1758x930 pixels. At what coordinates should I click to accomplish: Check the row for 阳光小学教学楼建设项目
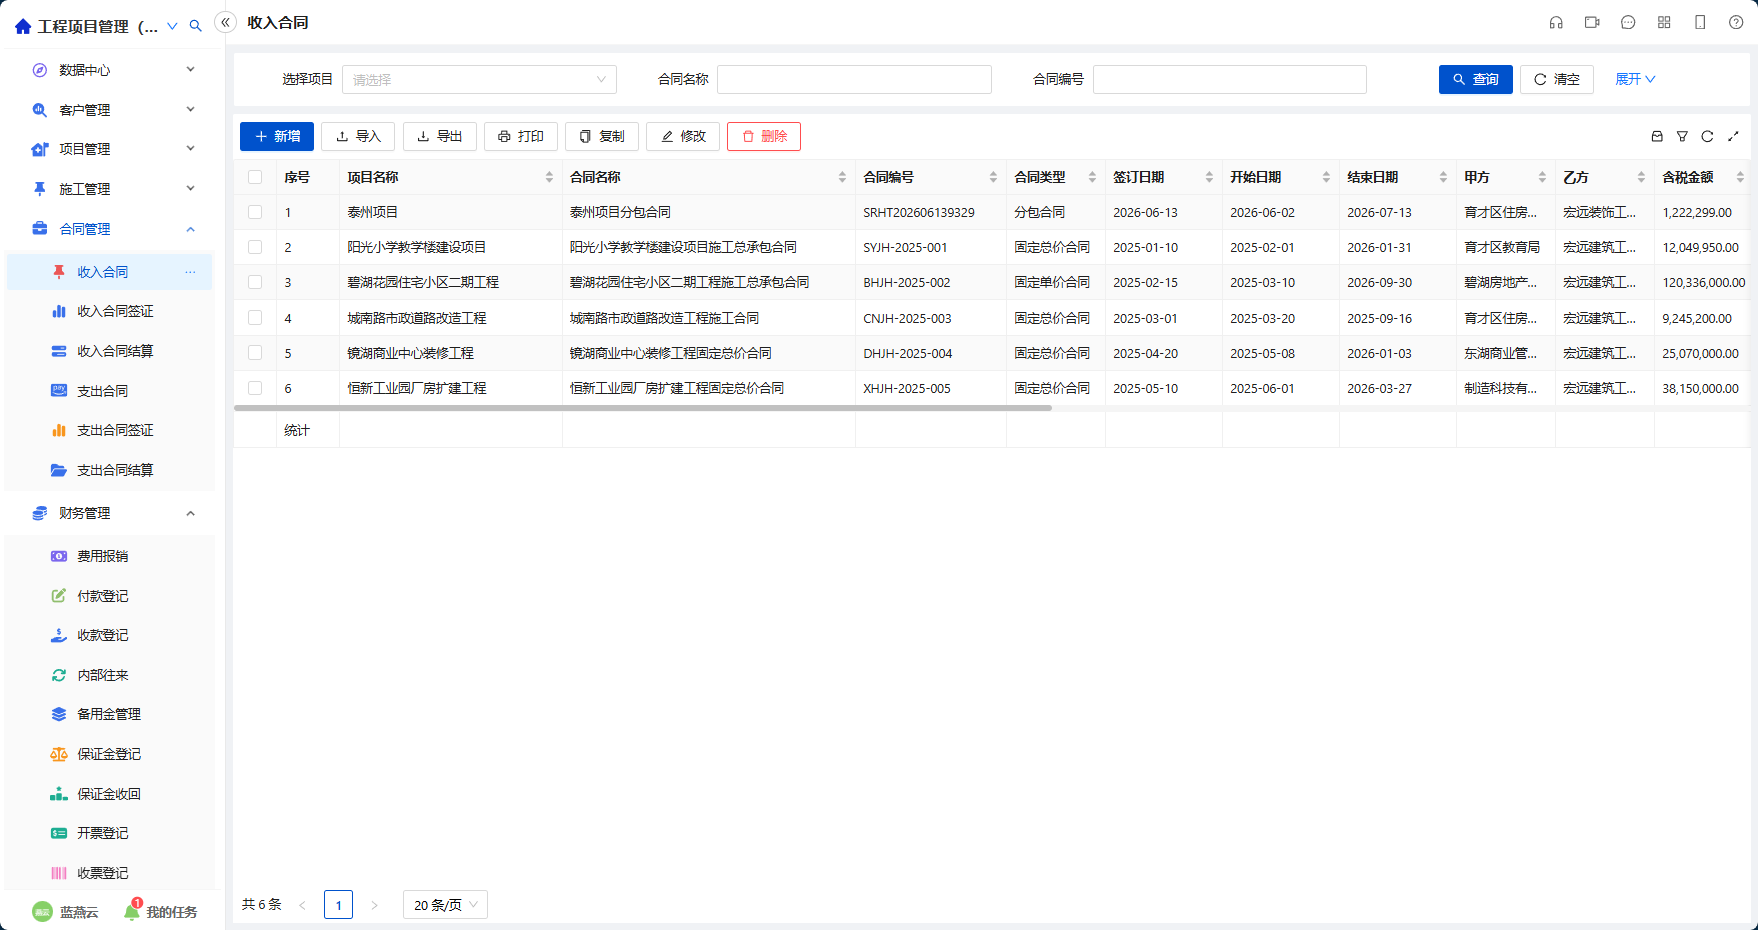click(x=255, y=247)
